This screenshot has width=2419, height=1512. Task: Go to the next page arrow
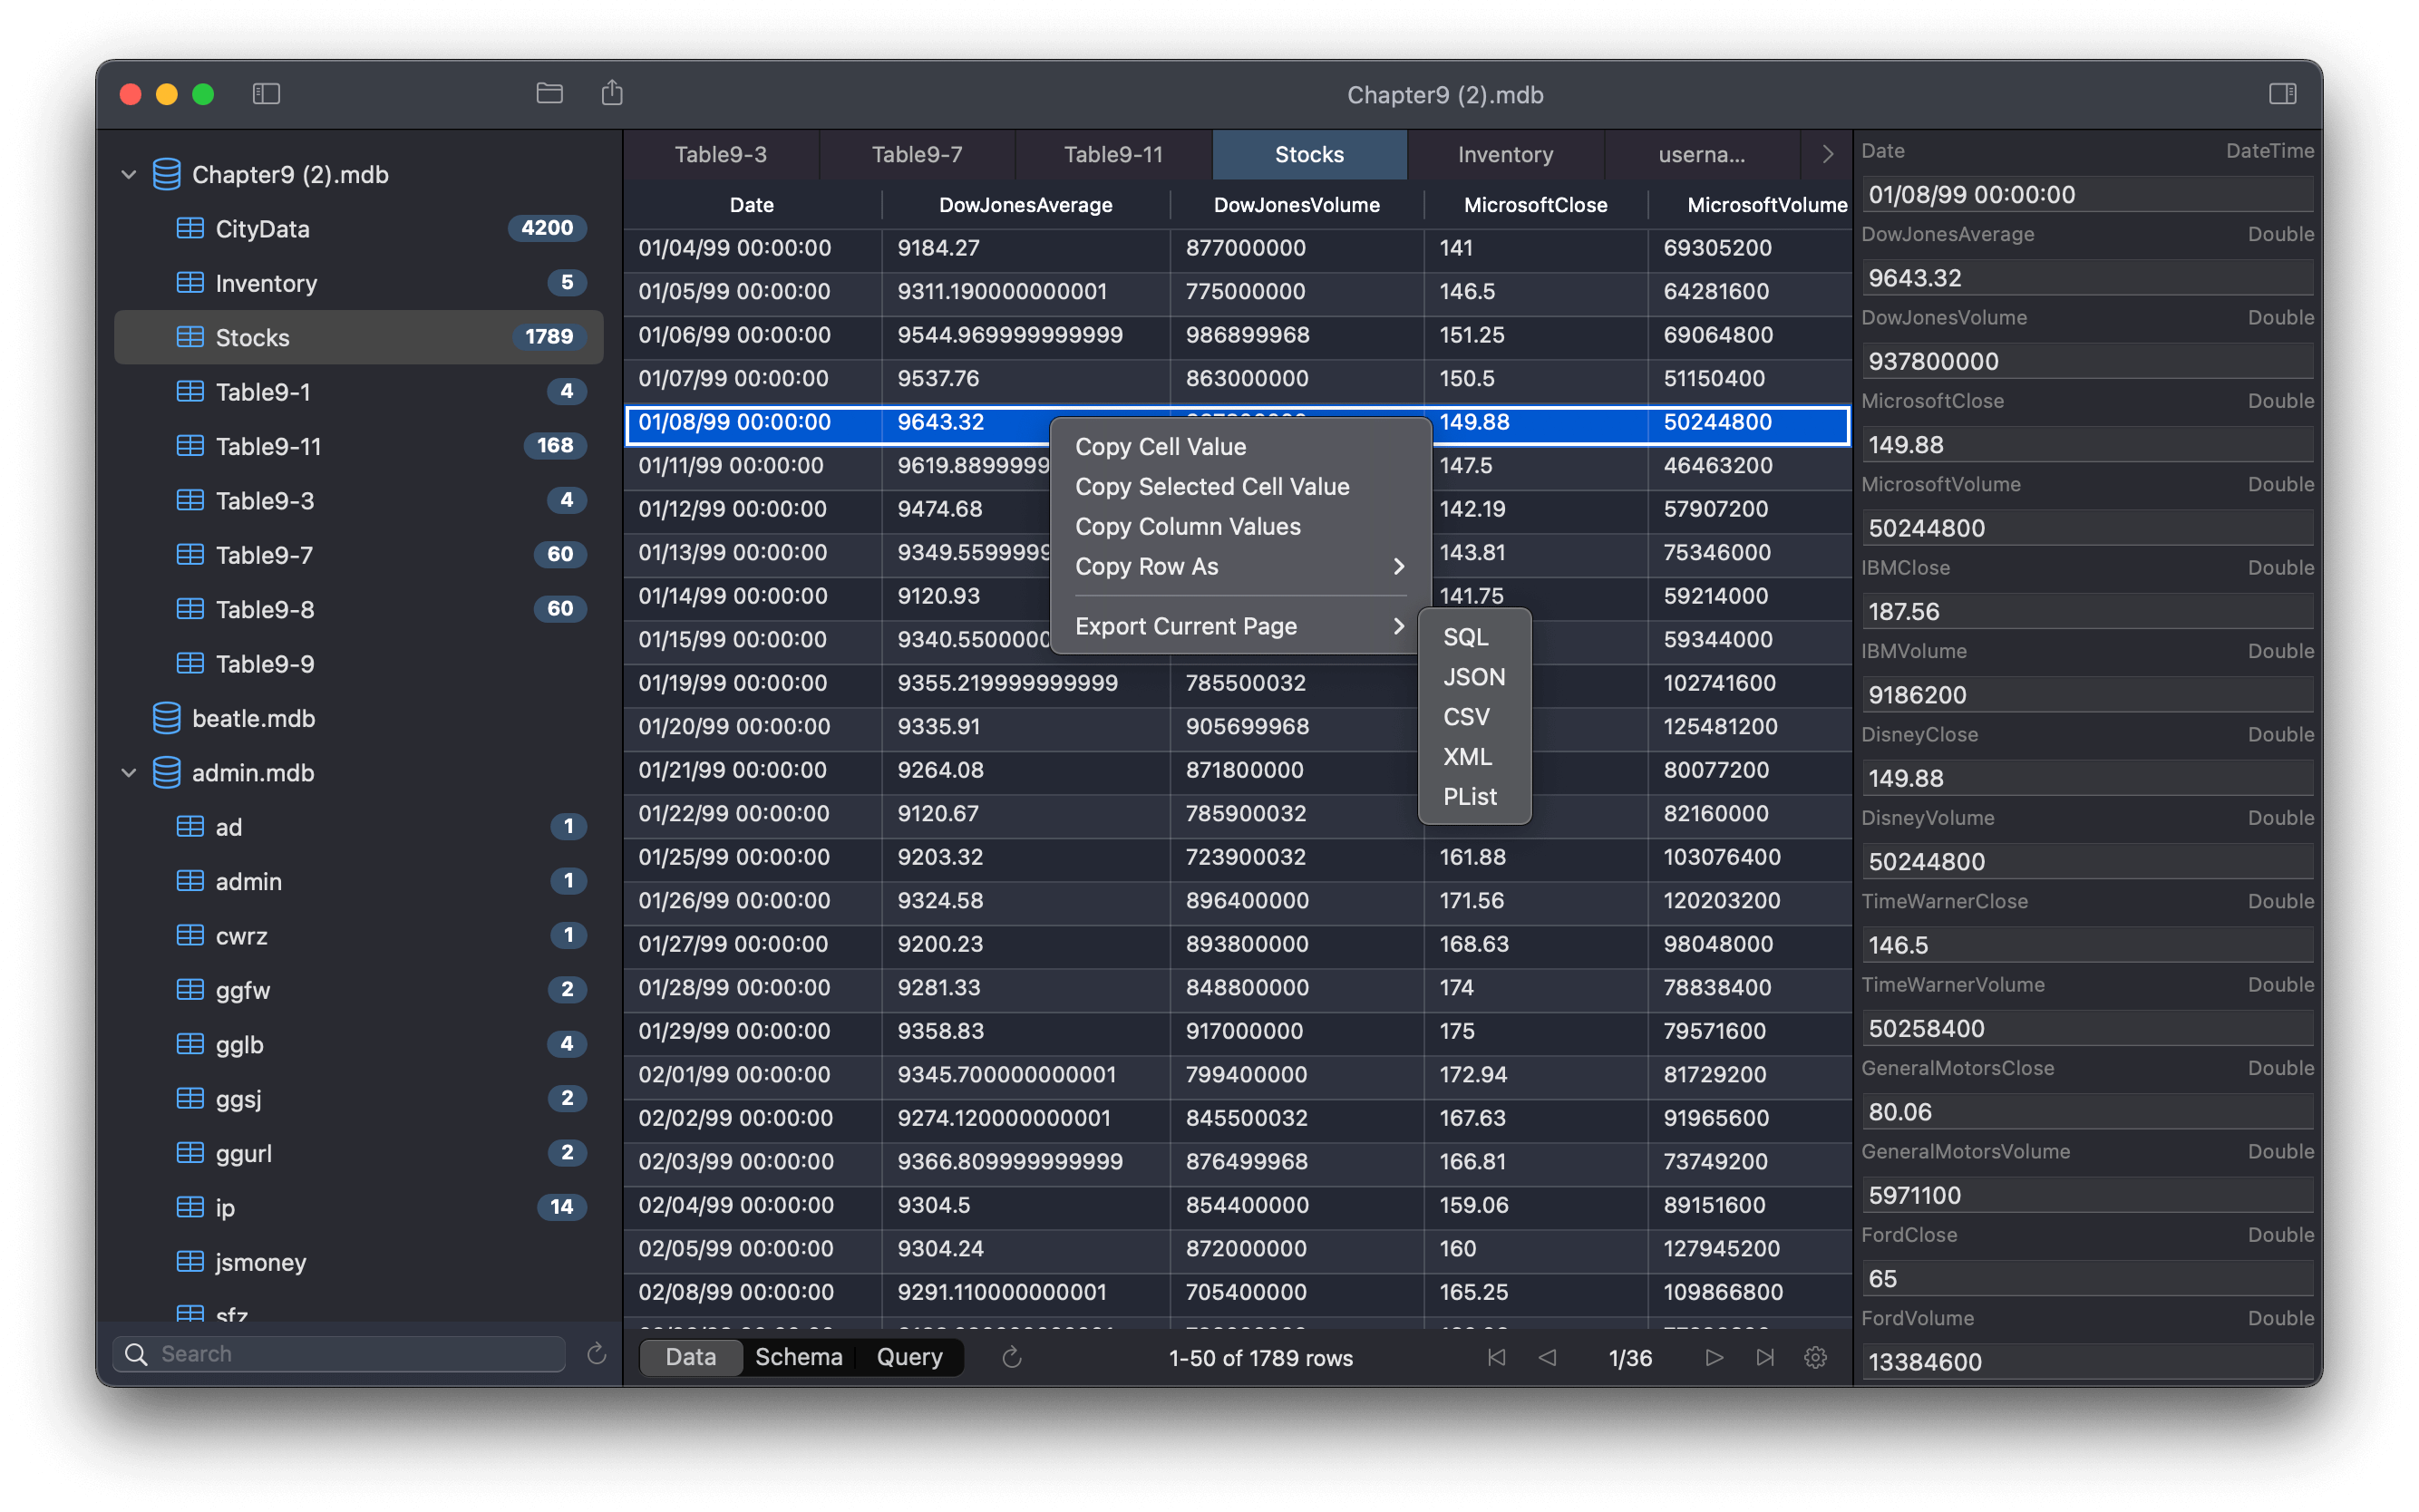1714,1357
